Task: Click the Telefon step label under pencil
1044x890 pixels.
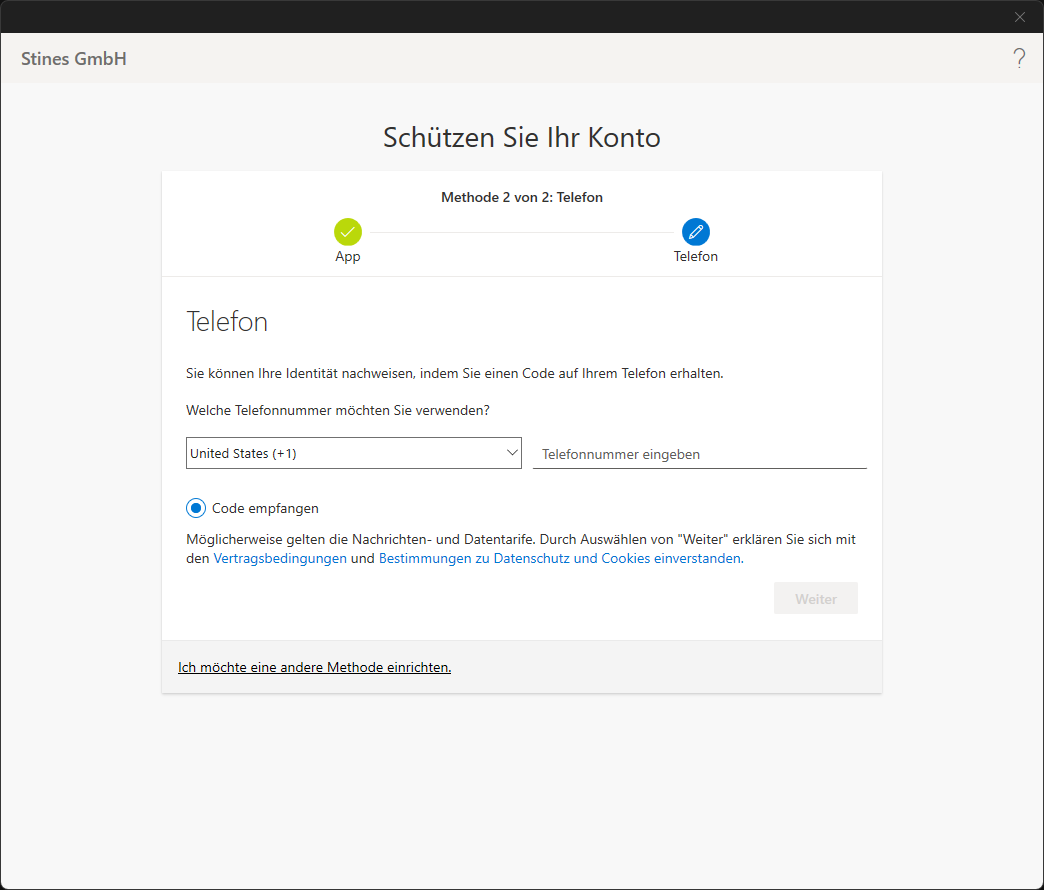Action: coord(696,257)
